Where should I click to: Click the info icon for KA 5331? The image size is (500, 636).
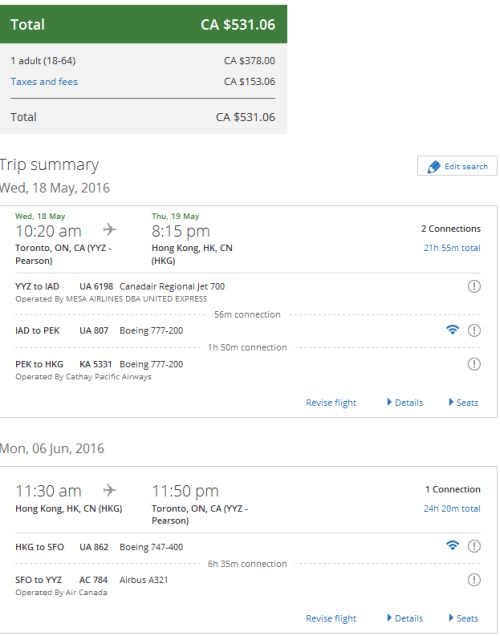(x=474, y=364)
